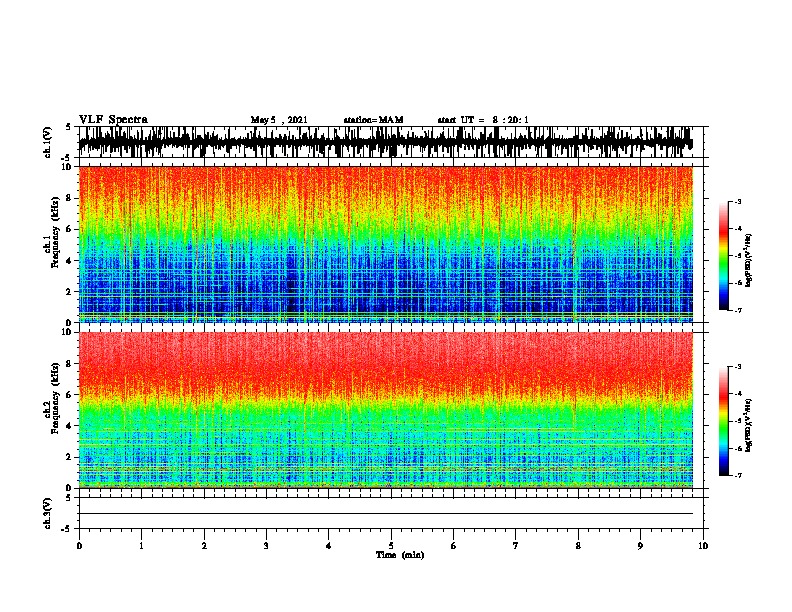This screenshot has height=612, width=792.
Task: Click the "ch.1(V)" vertical axis label
Action: pos(48,142)
